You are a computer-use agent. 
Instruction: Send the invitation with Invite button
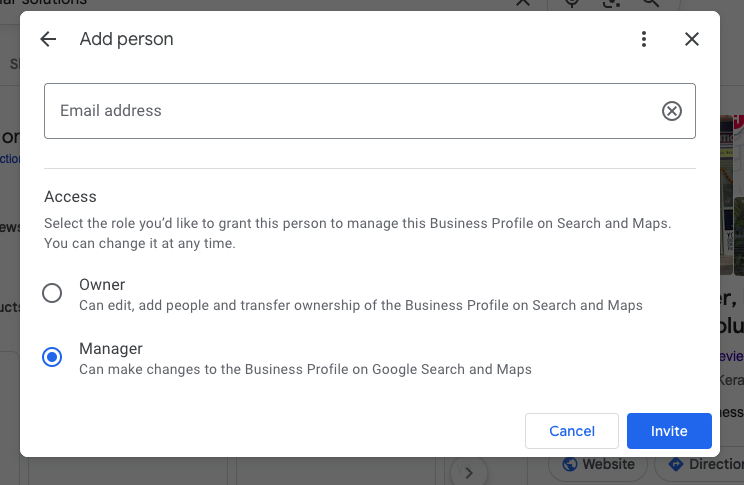pos(669,431)
